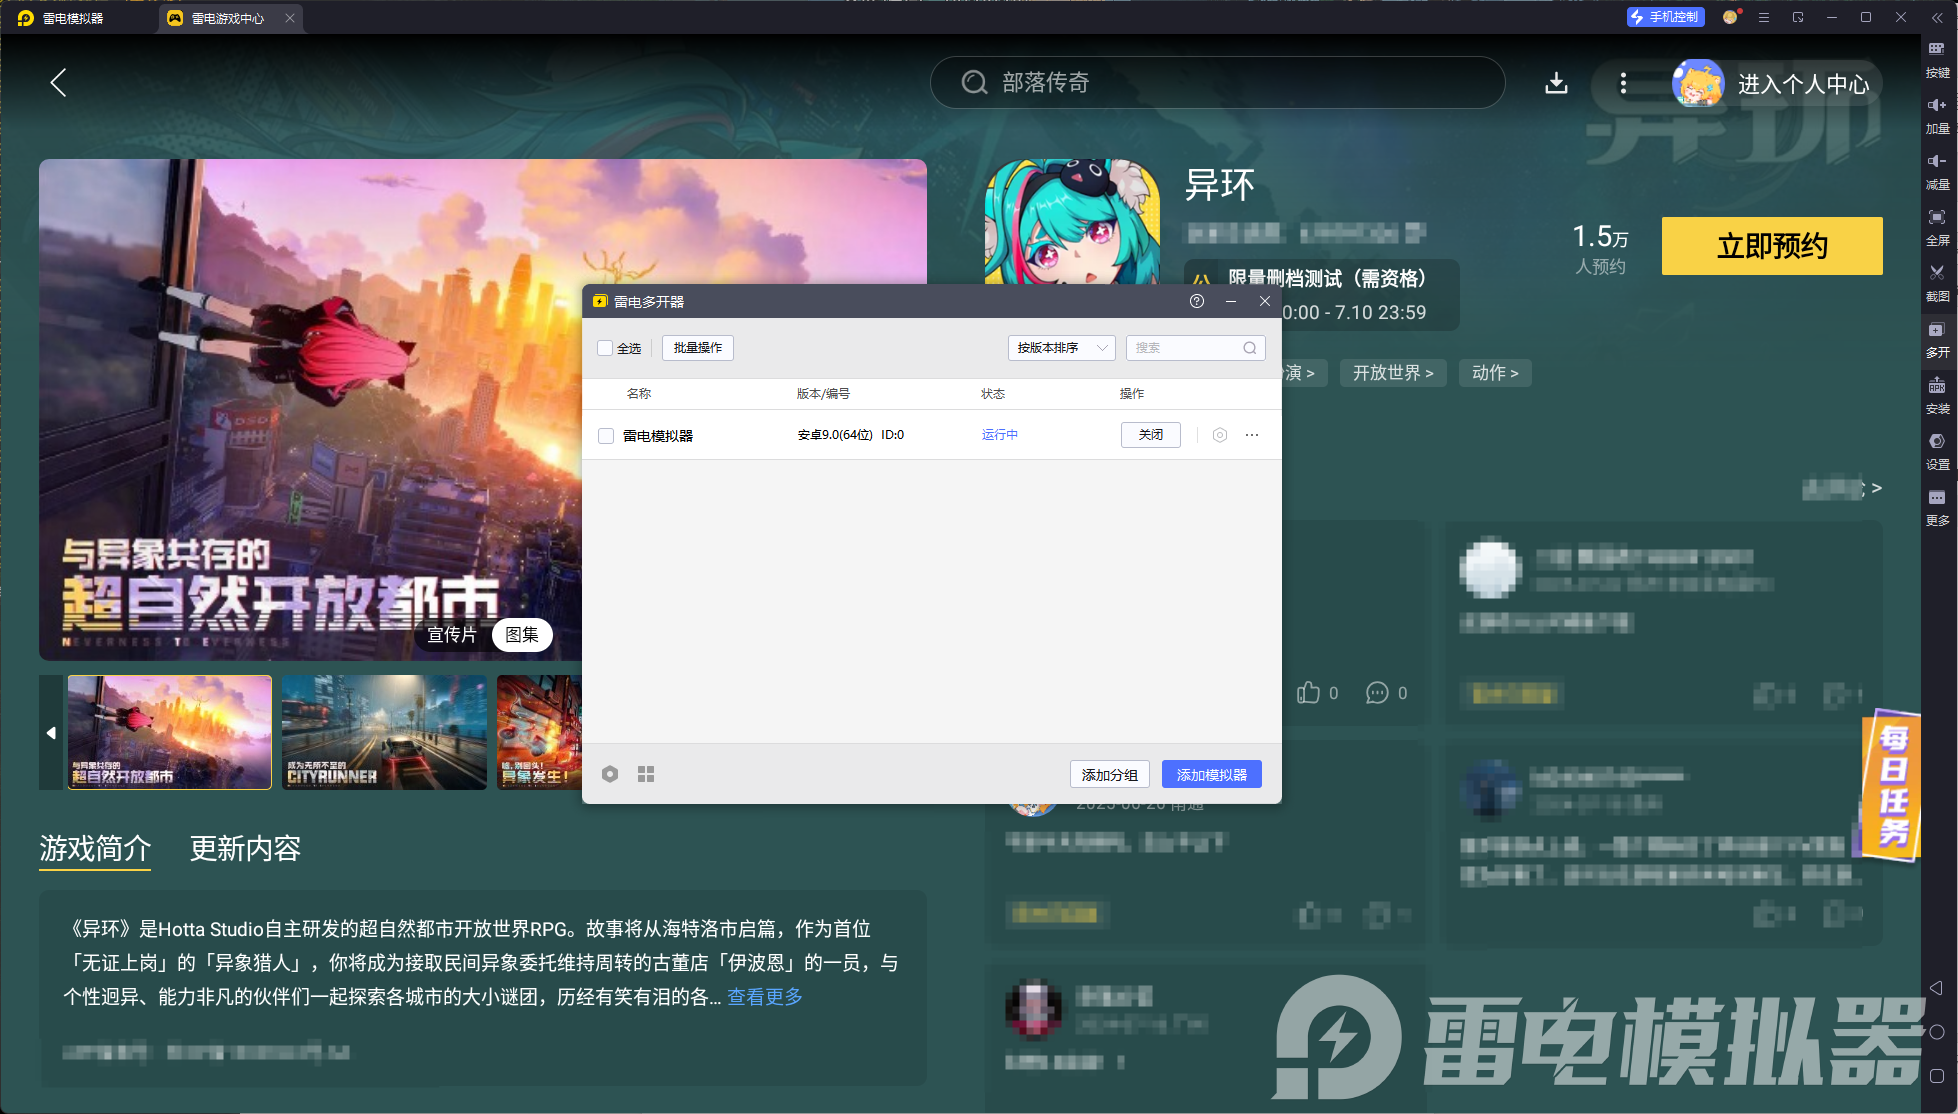This screenshot has height=1114, width=1958.
Task: Click the screenshot scissors icon in sidebar
Action: [1937, 273]
